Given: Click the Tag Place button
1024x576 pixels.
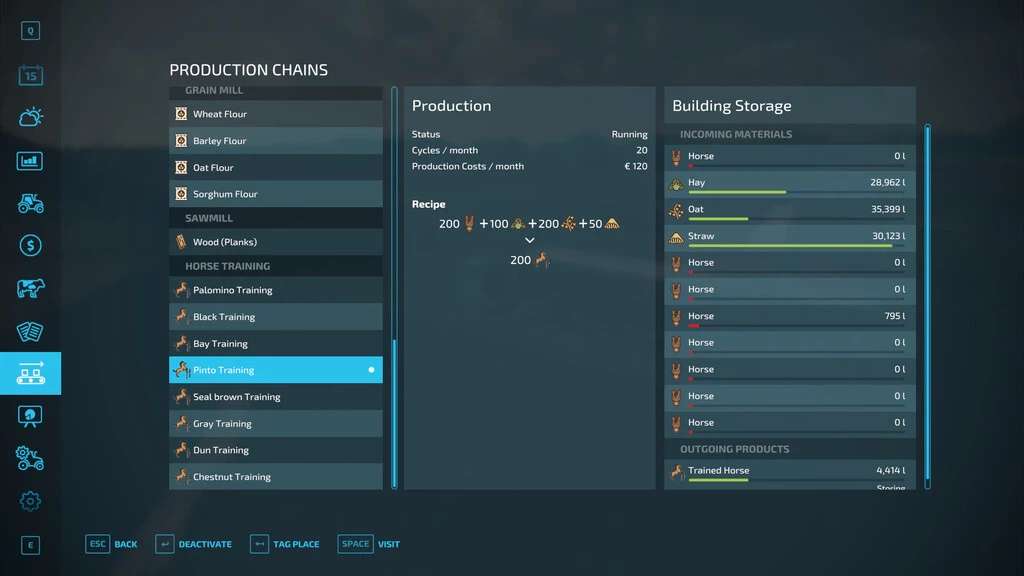Looking at the screenshot, I should (285, 544).
